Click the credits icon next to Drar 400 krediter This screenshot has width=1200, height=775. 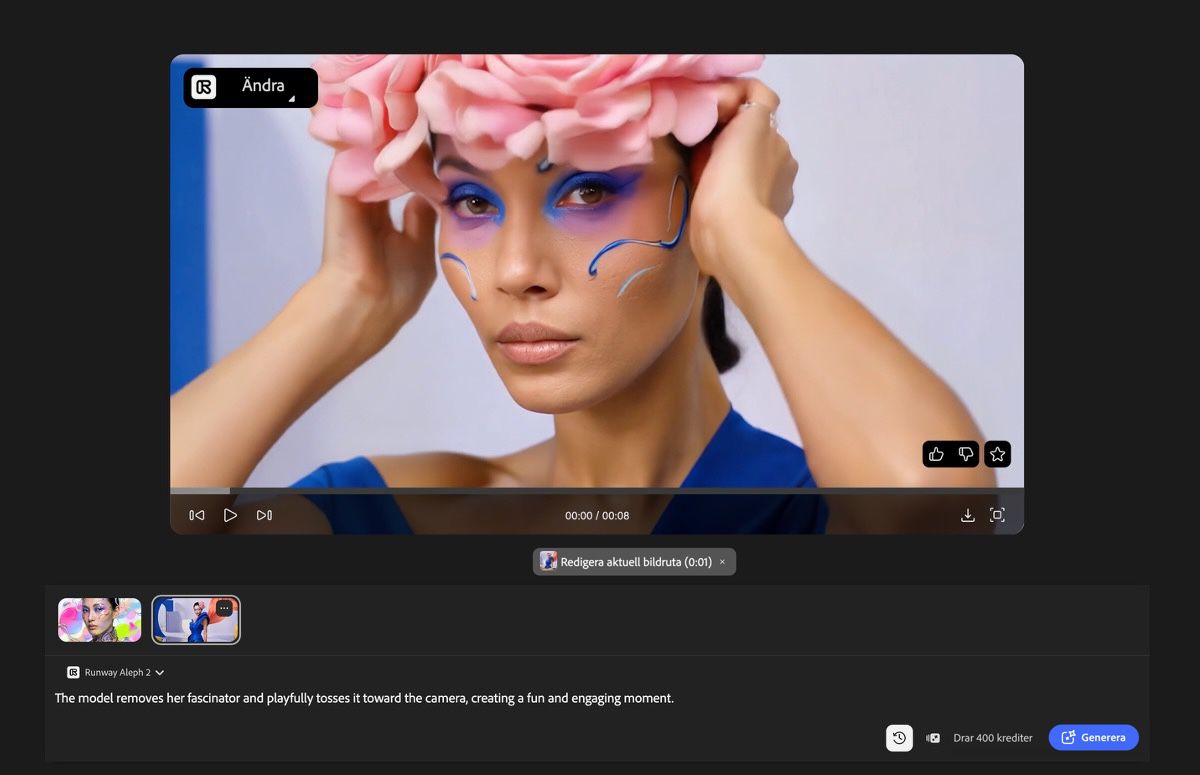tap(933, 738)
